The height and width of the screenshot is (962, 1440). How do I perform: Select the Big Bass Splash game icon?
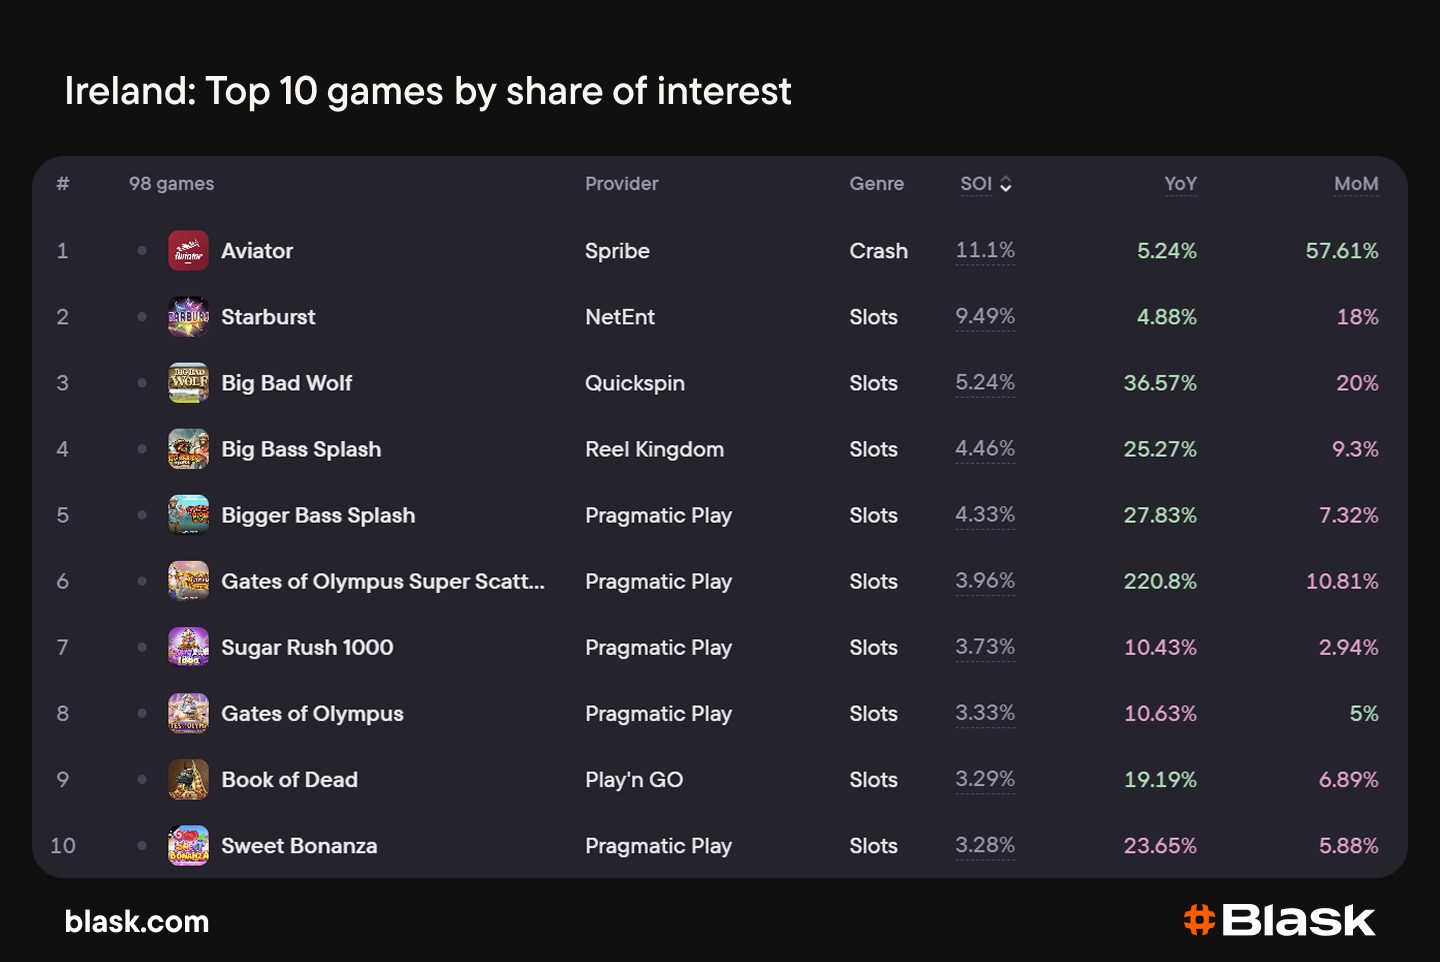coord(188,449)
